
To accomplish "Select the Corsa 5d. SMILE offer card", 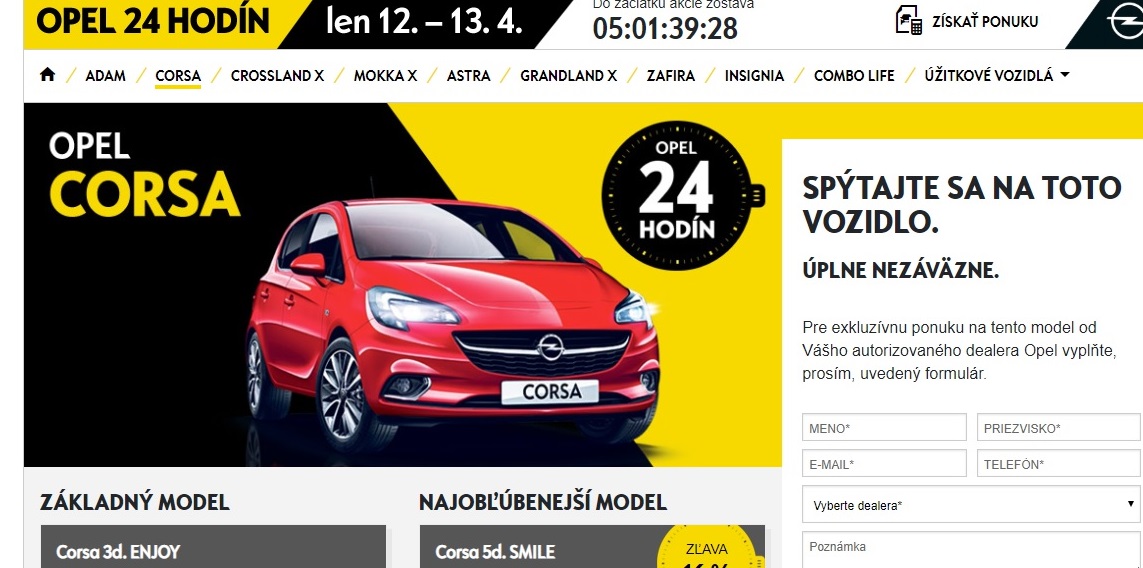I will [592, 547].
